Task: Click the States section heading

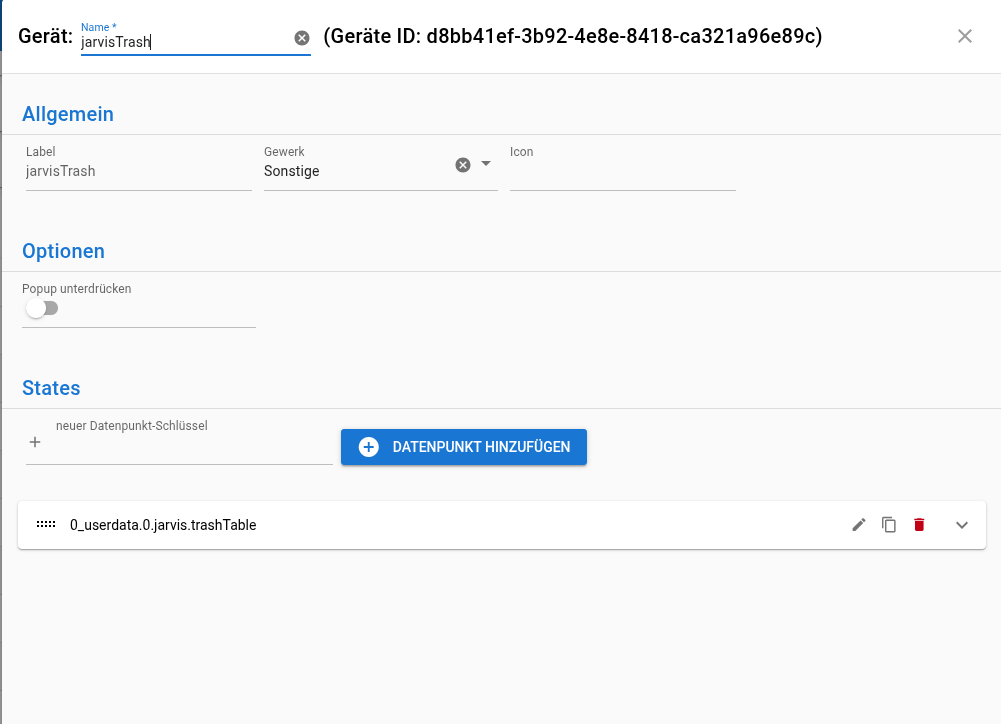Action: coord(51,388)
